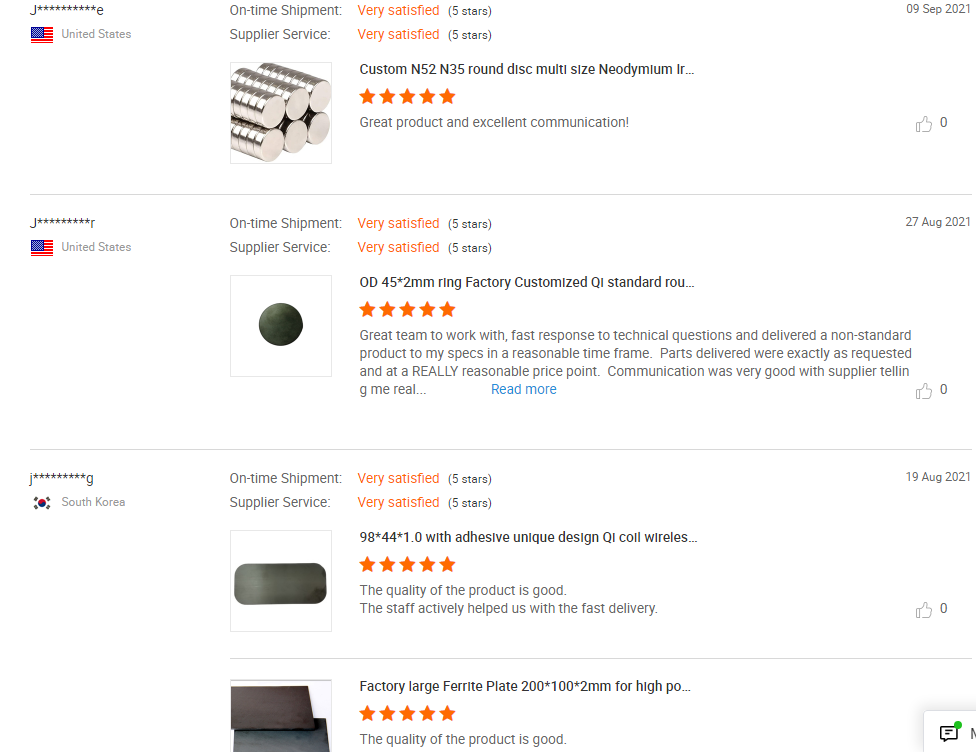This screenshot has width=976, height=752.
Task: Click the United States flag under J*********r
Action: pyautogui.click(x=42, y=247)
